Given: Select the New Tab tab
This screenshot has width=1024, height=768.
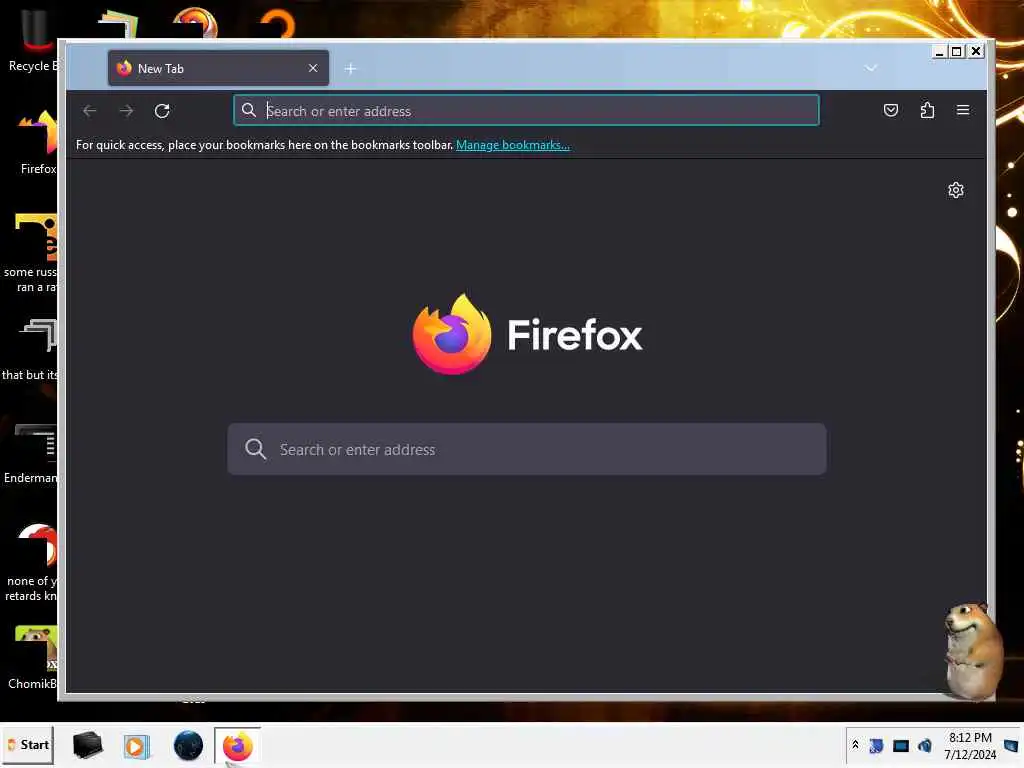Looking at the screenshot, I should pyautogui.click(x=218, y=68).
